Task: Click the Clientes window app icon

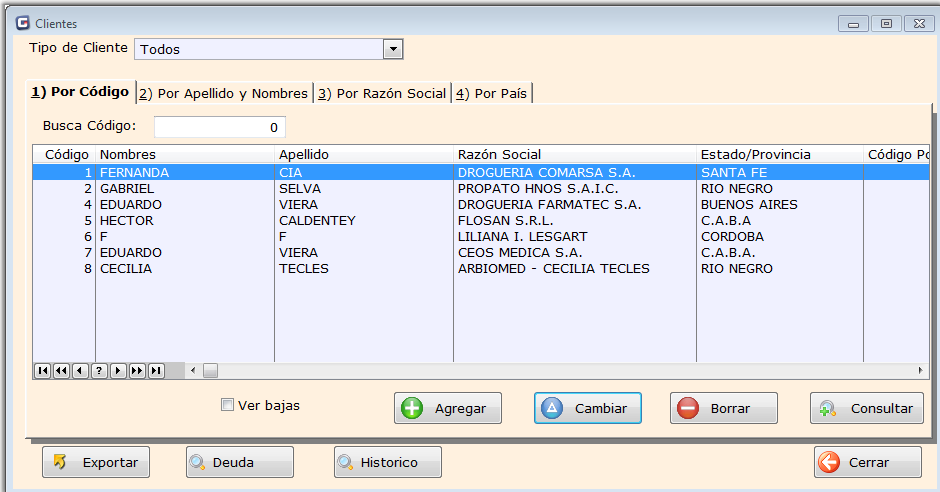Action: (x=22, y=23)
